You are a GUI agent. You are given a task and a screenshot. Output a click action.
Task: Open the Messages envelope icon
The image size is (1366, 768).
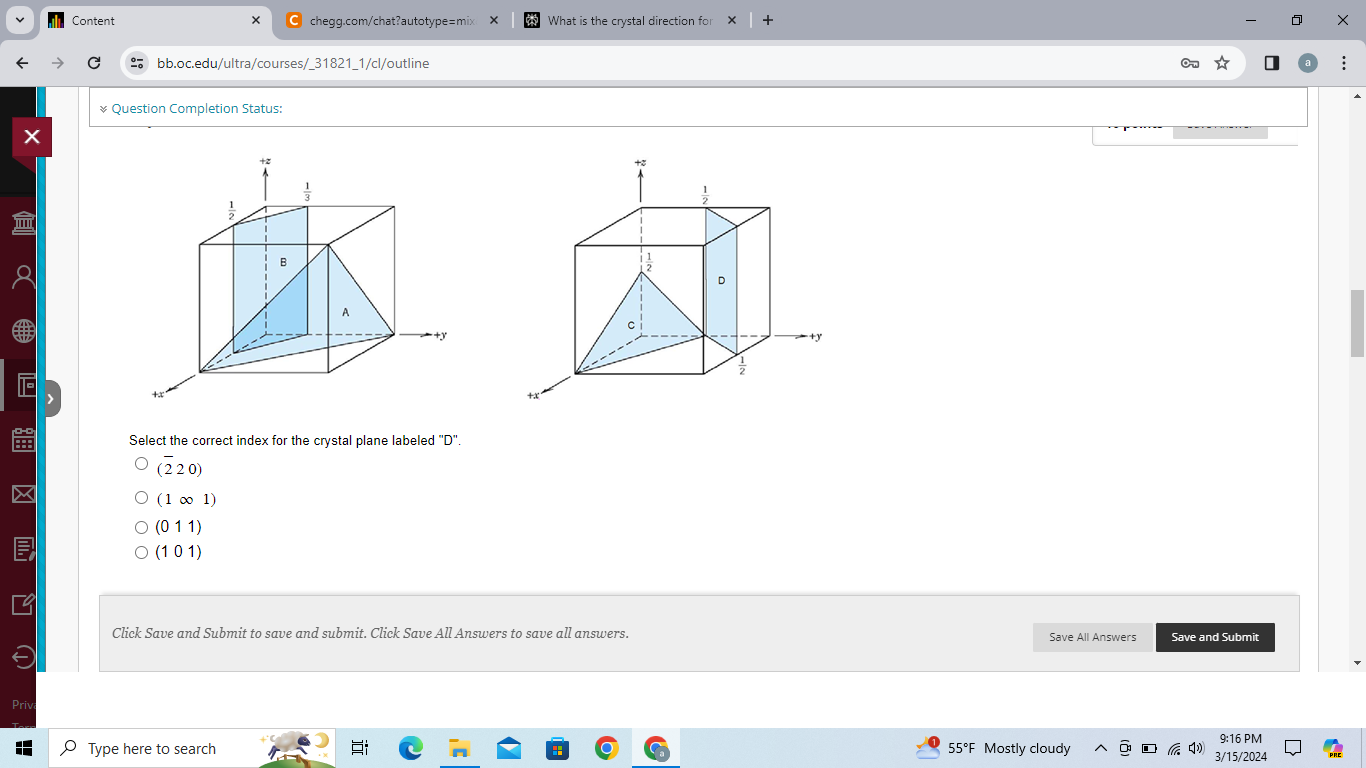click(23, 494)
